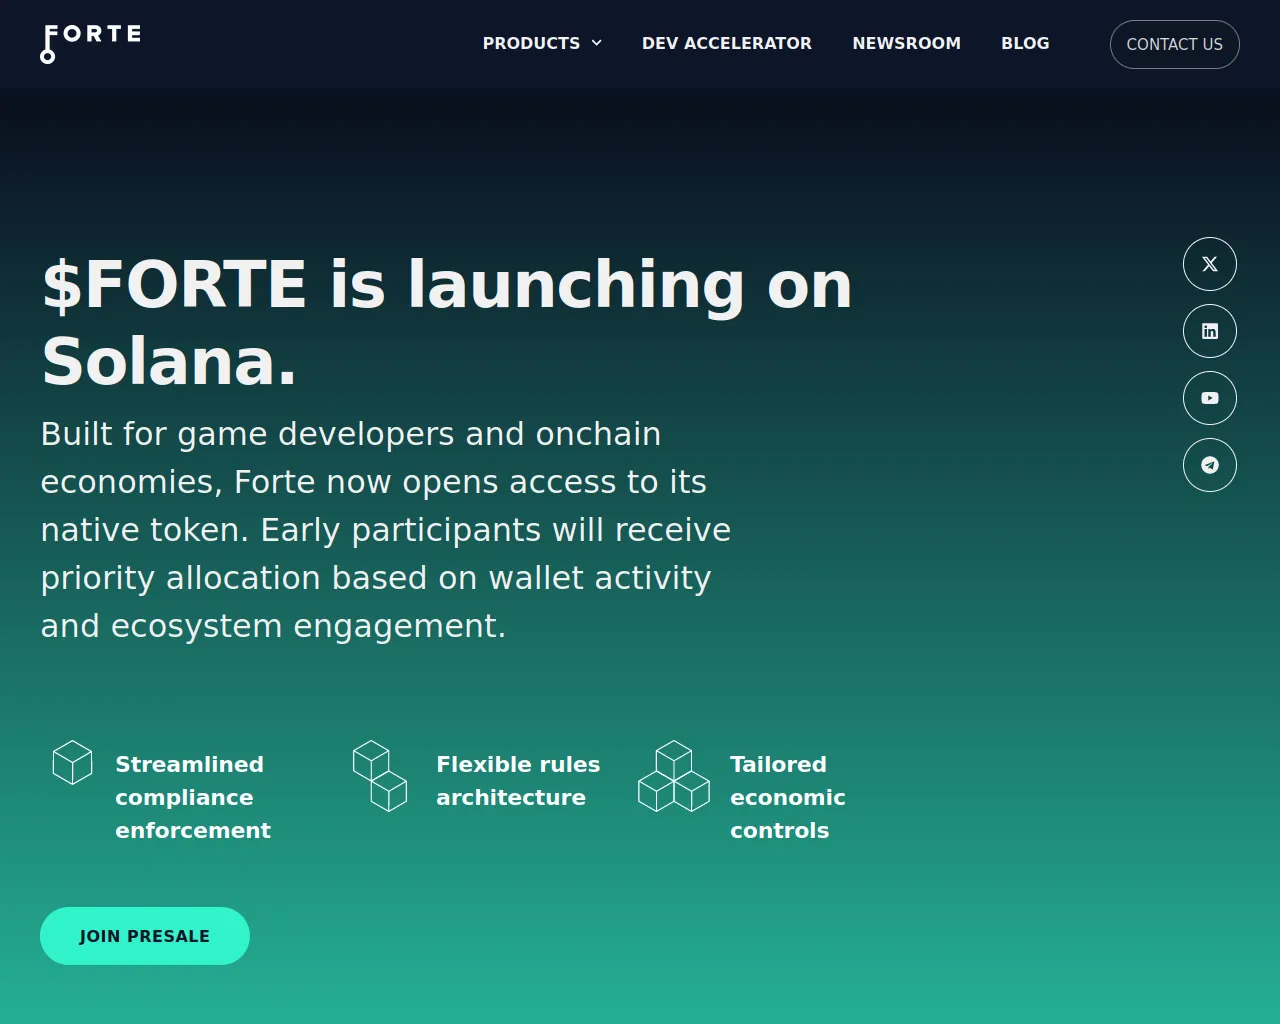Click the 'Built for game developers' paragraph
1280x1024 pixels.
tap(386, 530)
